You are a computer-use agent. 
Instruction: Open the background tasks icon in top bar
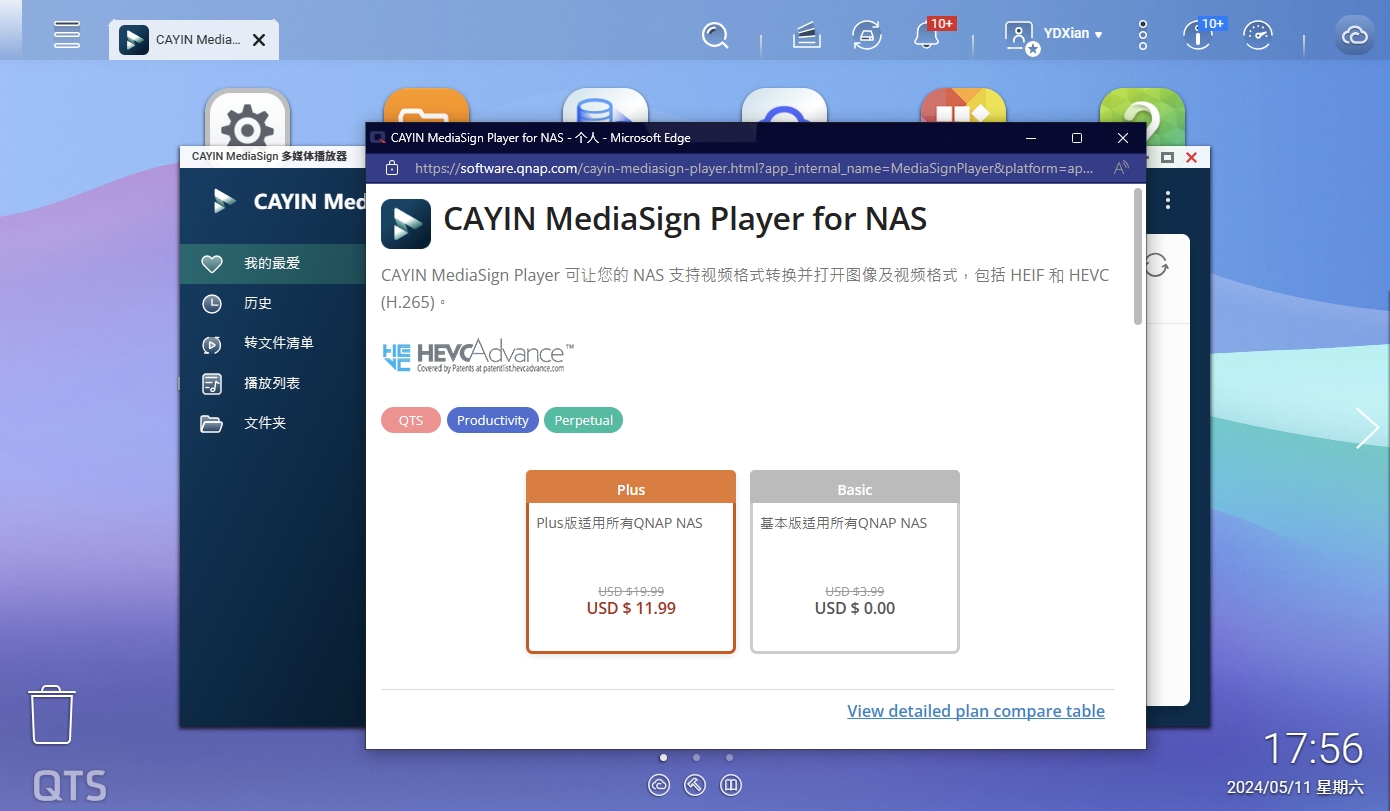(x=807, y=36)
